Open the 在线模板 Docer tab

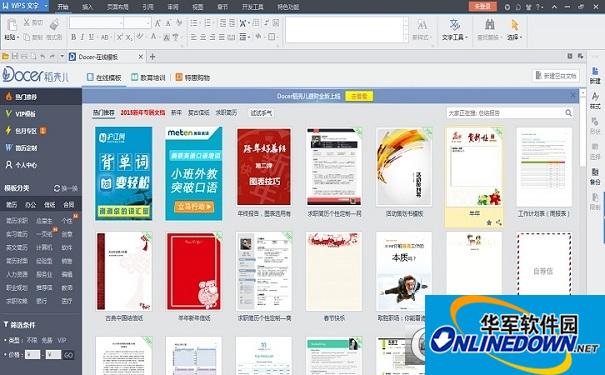pos(104,78)
